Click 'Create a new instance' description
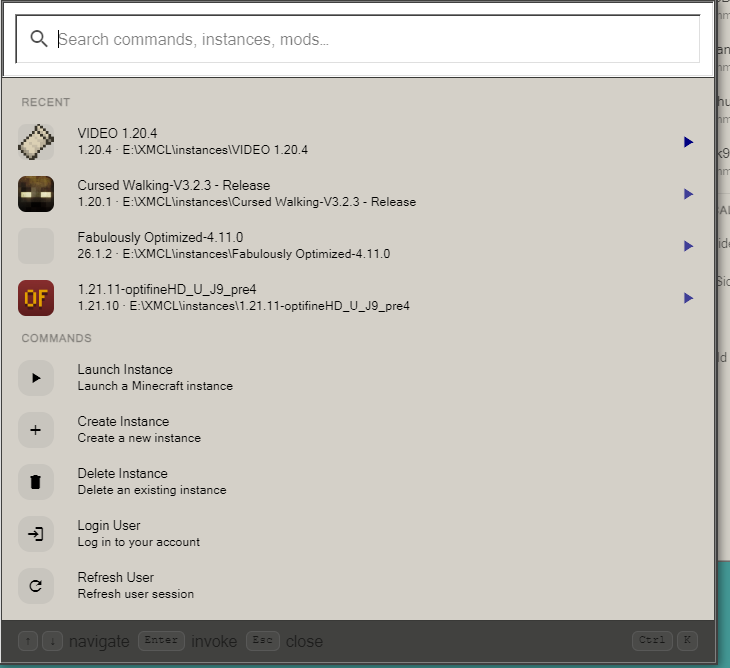Image resolution: width=730 pixels, height=668 pixels. pyautogui.click(x=139, y=438)
